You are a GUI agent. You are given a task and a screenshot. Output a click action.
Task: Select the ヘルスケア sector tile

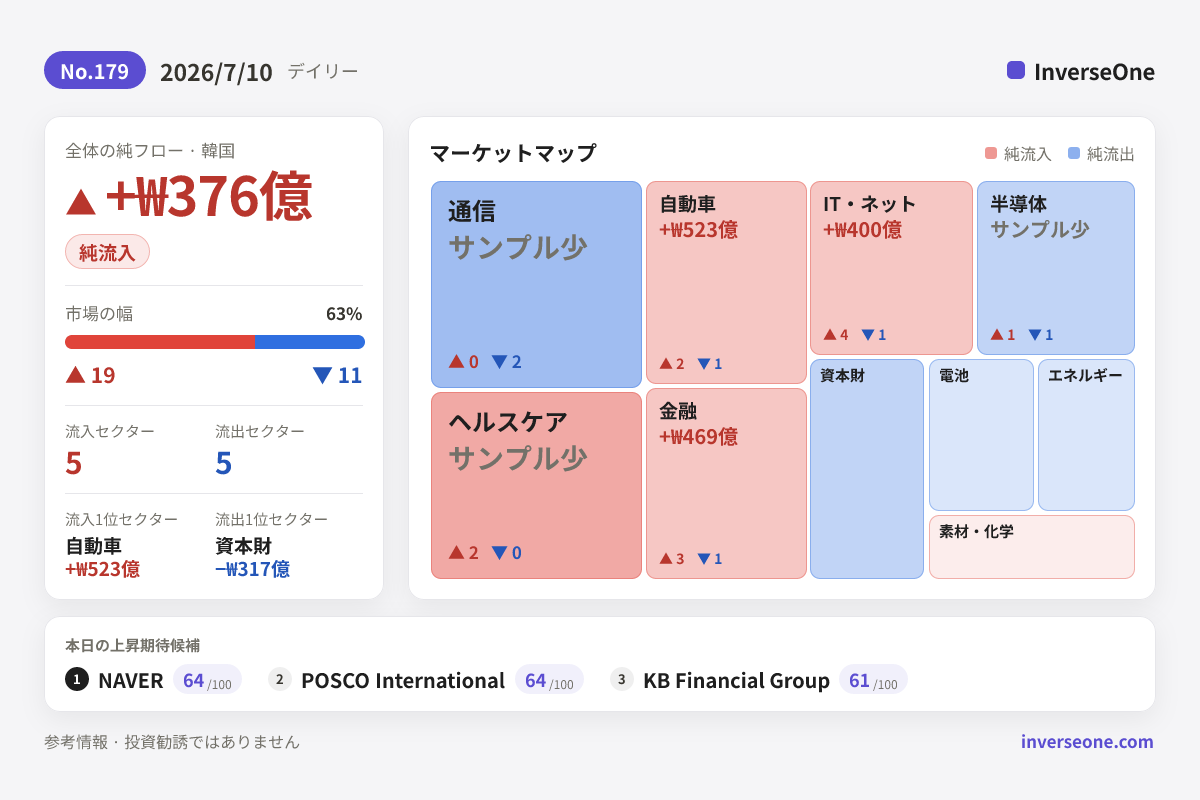click(536, 485)
